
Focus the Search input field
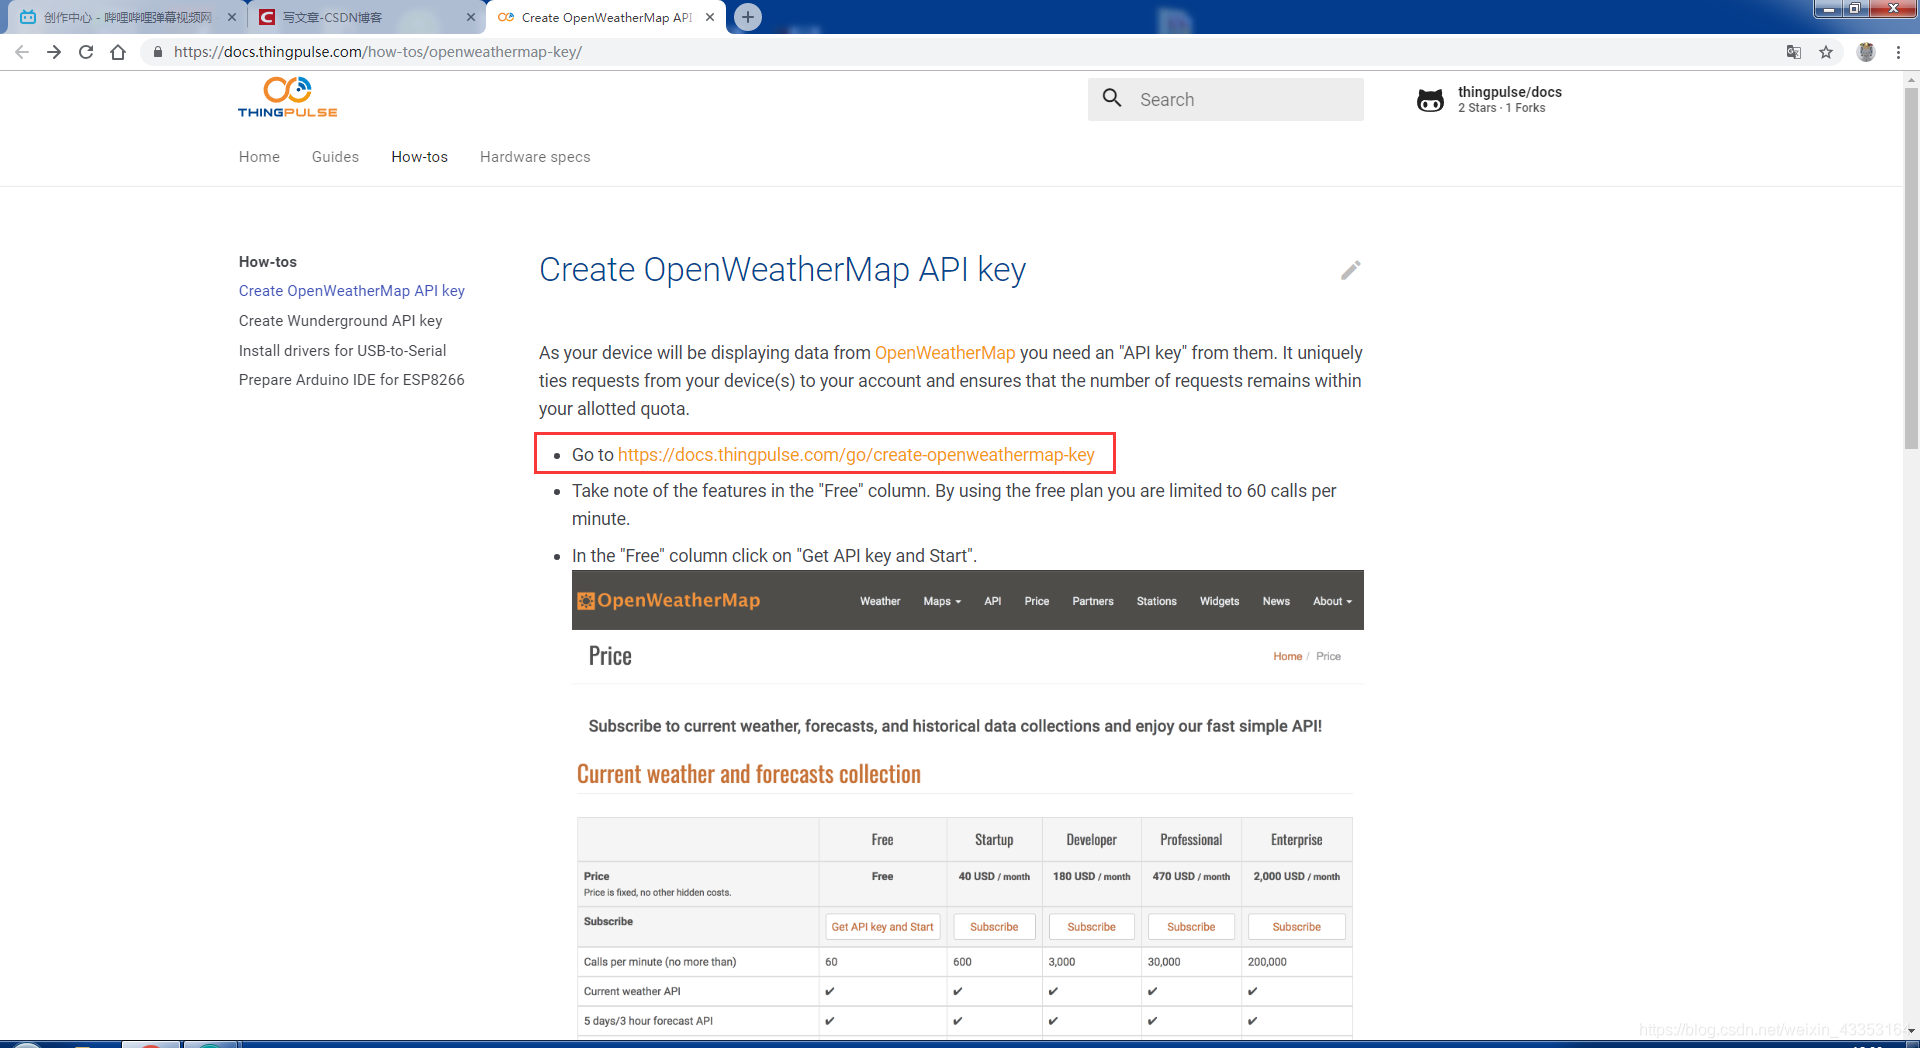pyautogui.click(x=1226, y=99)
